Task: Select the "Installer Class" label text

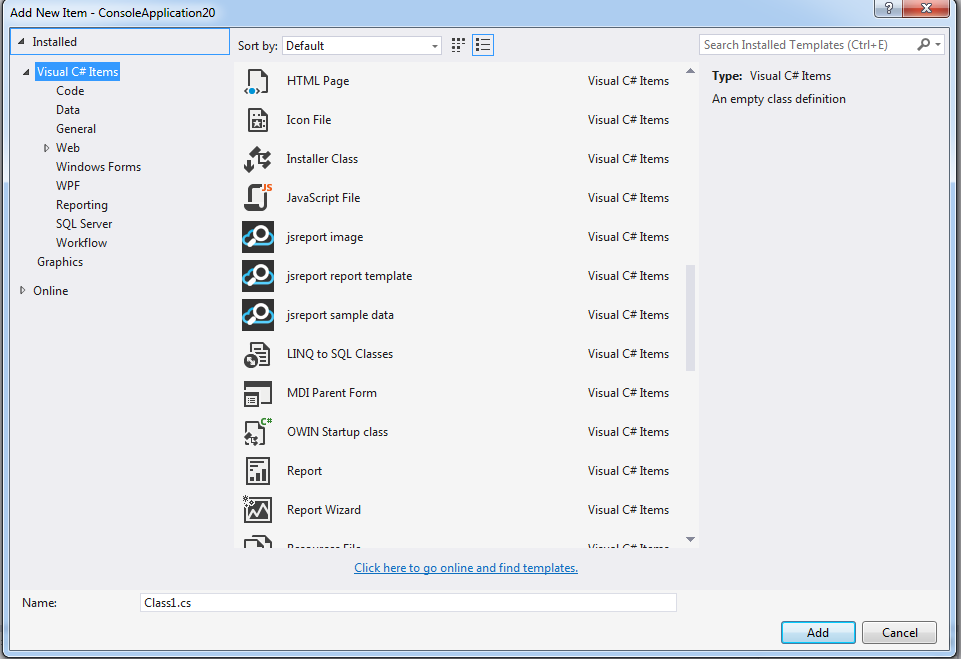Action: pyautogui.click(x=322, y=159)
